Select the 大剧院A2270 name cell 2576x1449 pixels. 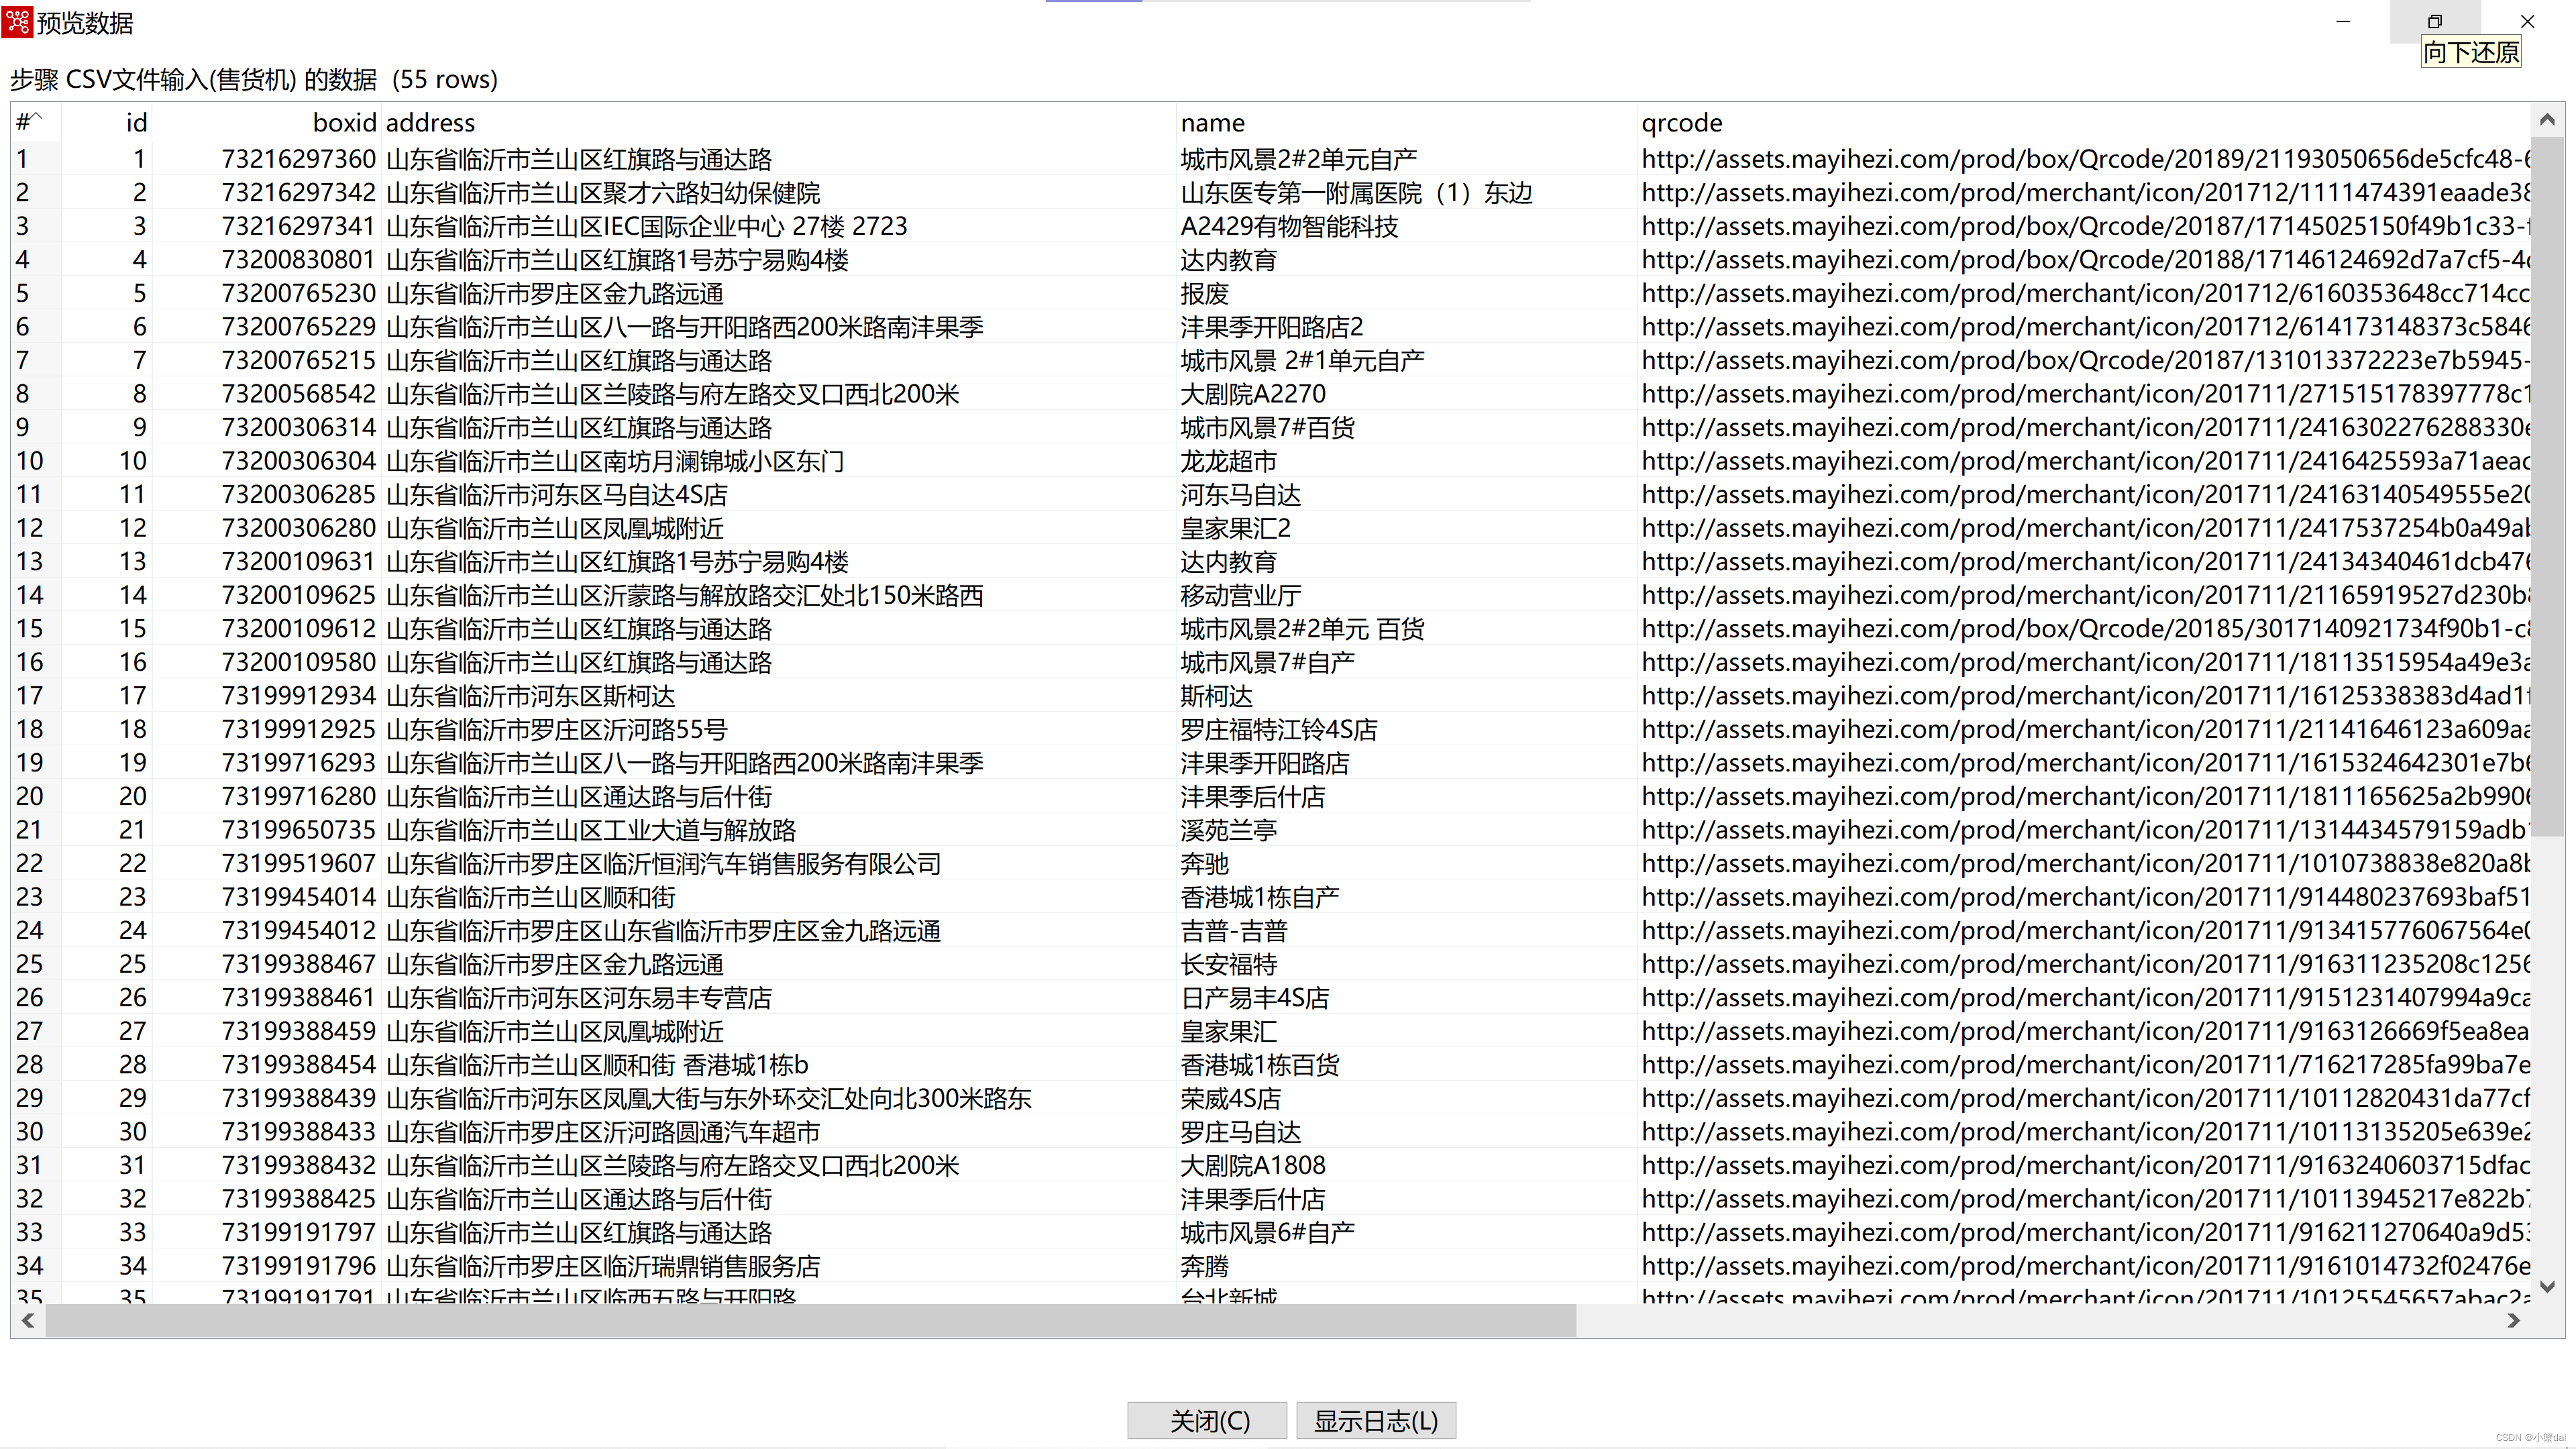tap(1252, 394)
